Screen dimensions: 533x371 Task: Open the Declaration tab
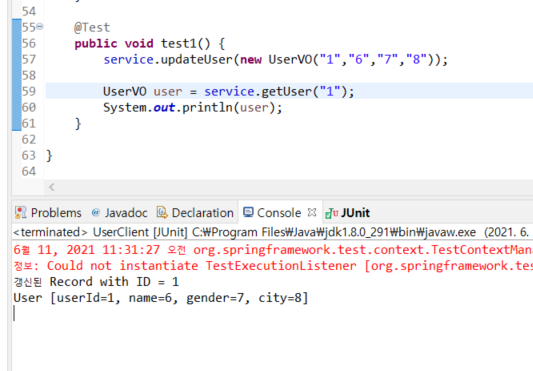point(195,213)
